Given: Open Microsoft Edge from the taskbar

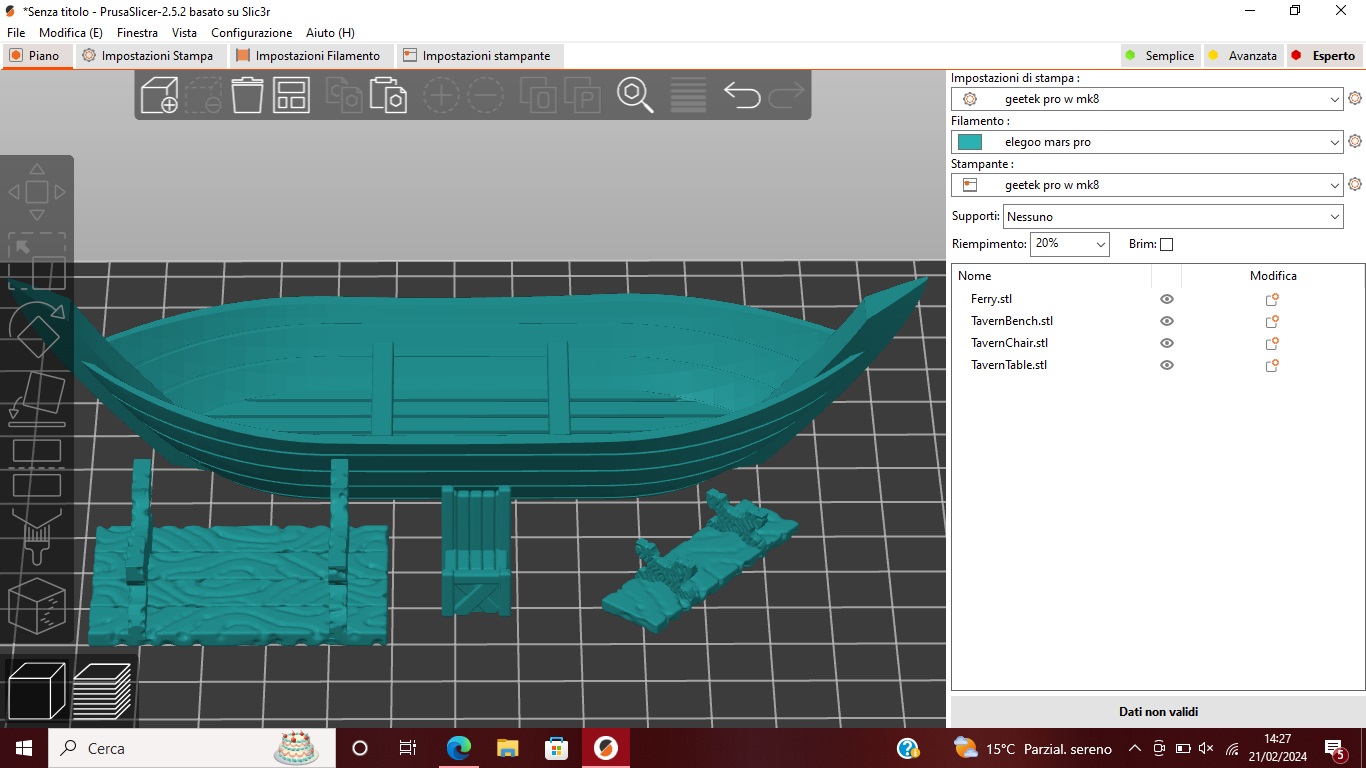Looking at the screenshot, I should click(458, 748).
